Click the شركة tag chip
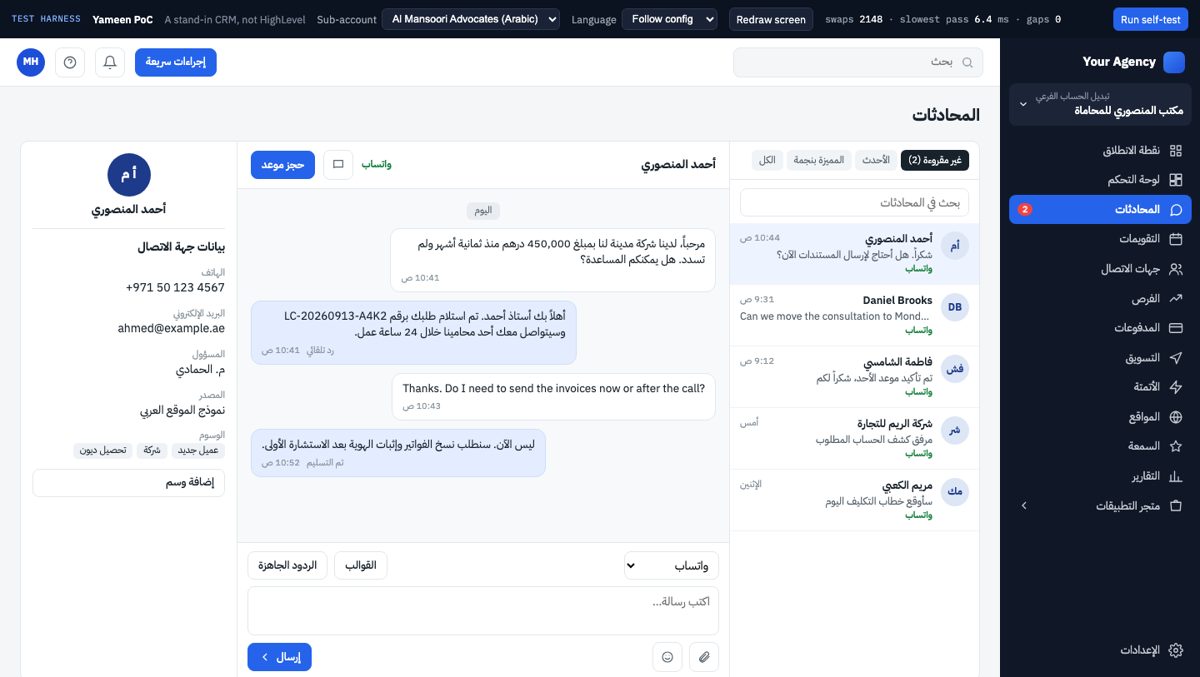The image size is (1200, 677). [153, 451]
